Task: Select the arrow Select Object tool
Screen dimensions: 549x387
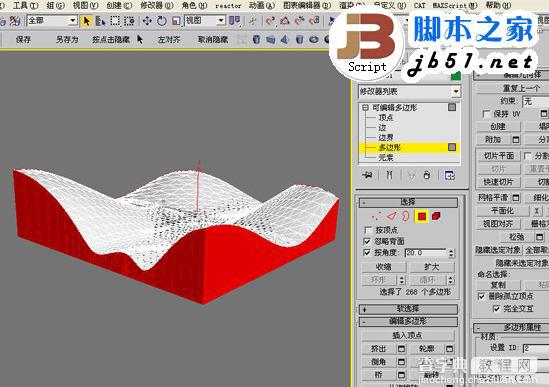Action: [86, 21]
